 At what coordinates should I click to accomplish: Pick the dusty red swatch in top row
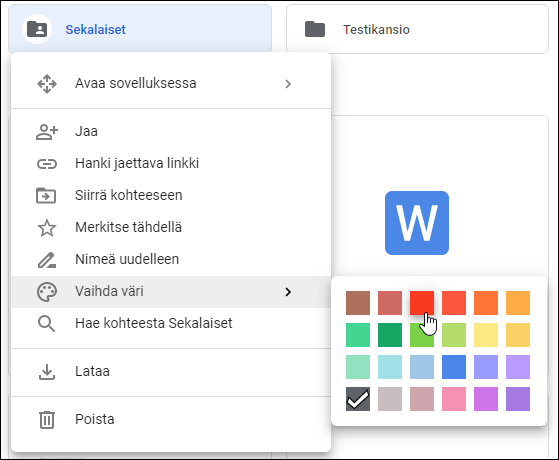coord(390,303)
